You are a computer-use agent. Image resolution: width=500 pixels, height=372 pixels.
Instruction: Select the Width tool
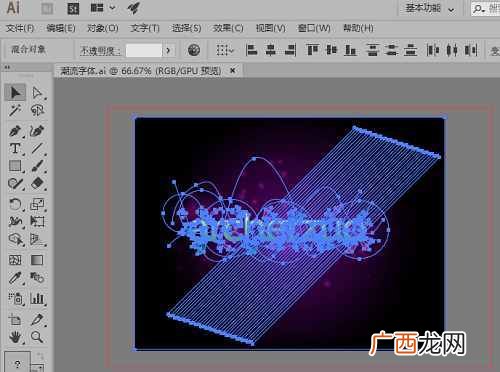pos(15,221)
